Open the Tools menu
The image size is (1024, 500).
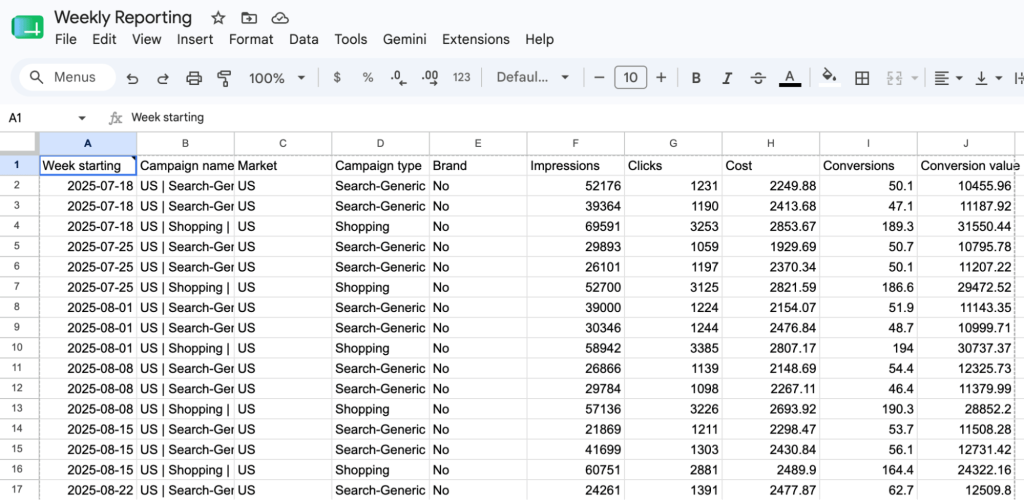click(351, 39)
